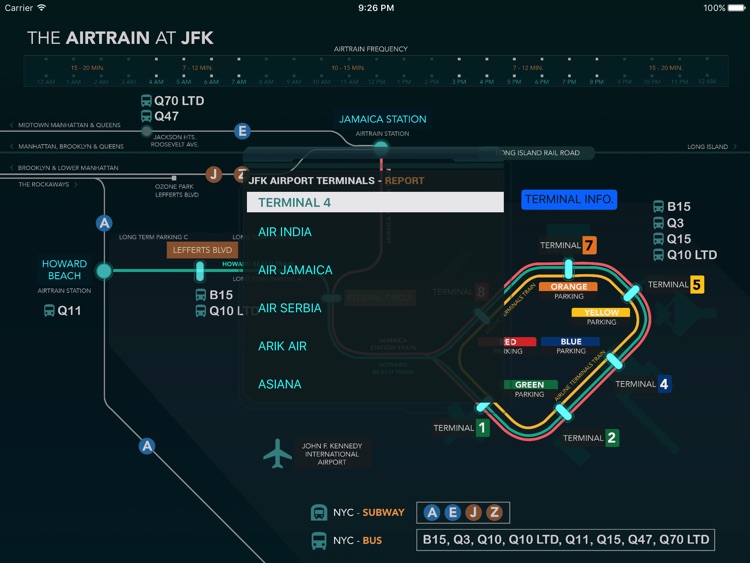
Task: Select the Jamaica Station node
Action: [381, 146]
